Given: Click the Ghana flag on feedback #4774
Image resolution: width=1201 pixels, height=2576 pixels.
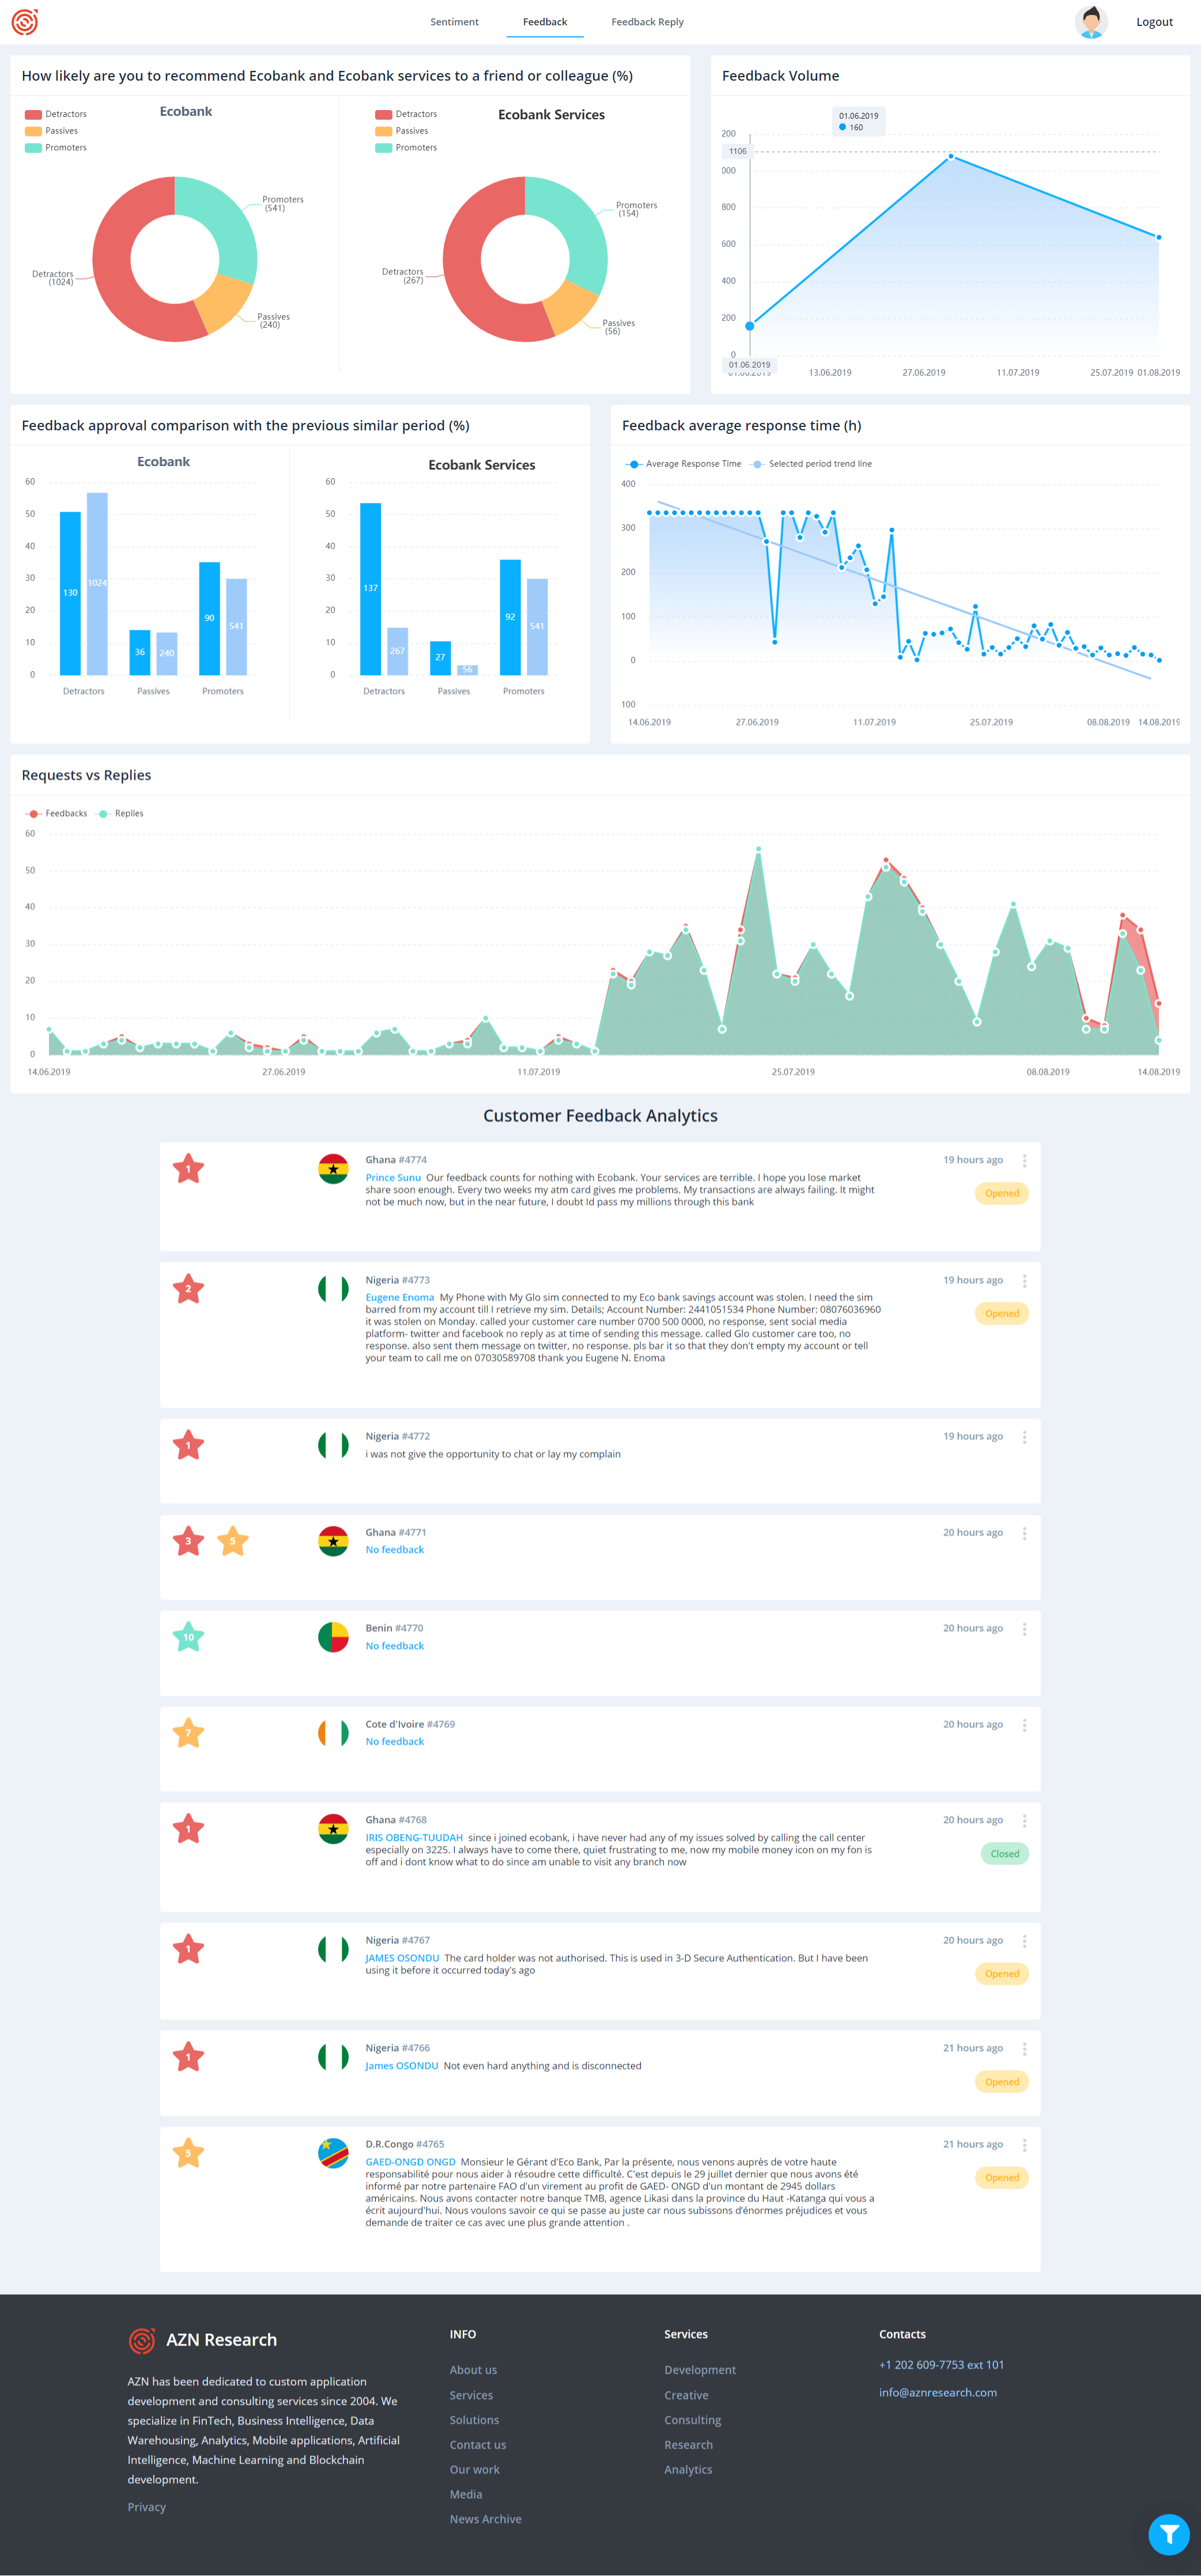Looking at the screenshot, I should tap(333, 1168).
